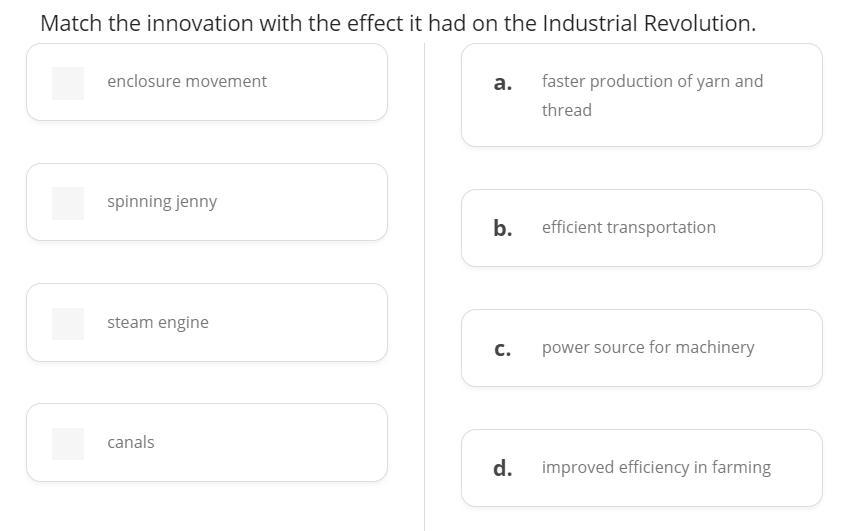
Task: Select the letter 'c.' marker
Action: (502, 348)
